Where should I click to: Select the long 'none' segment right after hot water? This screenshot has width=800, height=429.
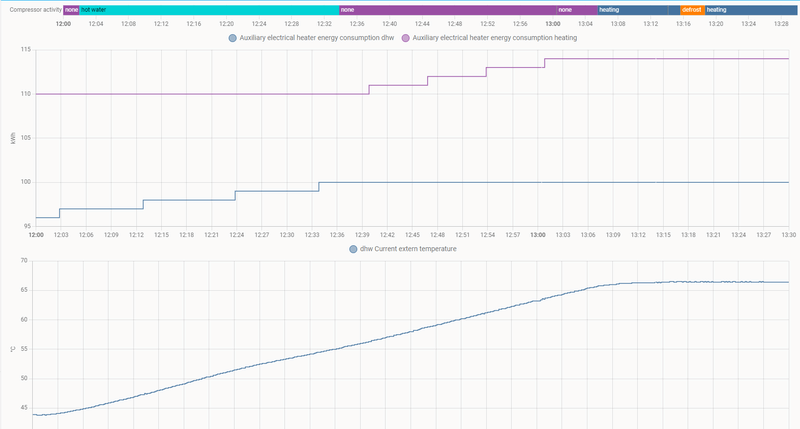coord(447,10)
